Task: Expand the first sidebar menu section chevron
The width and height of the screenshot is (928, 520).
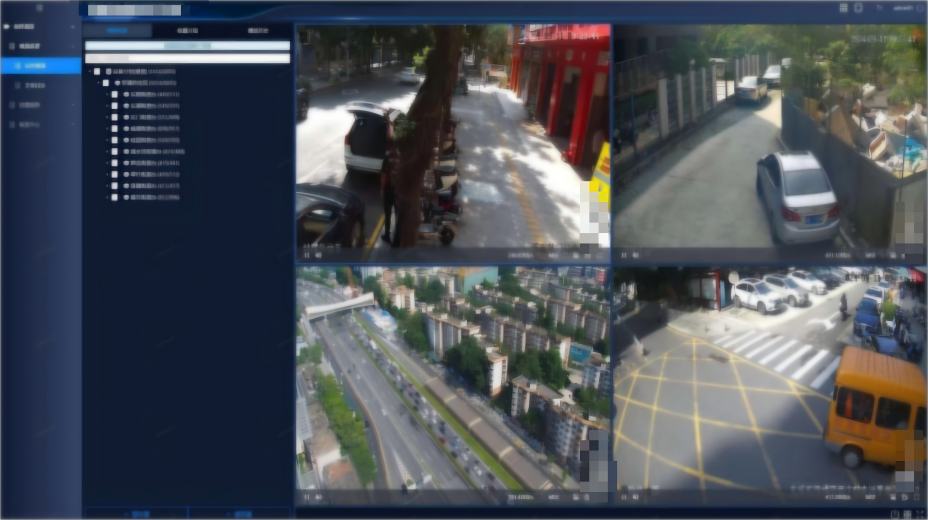Action: [74, 25]
